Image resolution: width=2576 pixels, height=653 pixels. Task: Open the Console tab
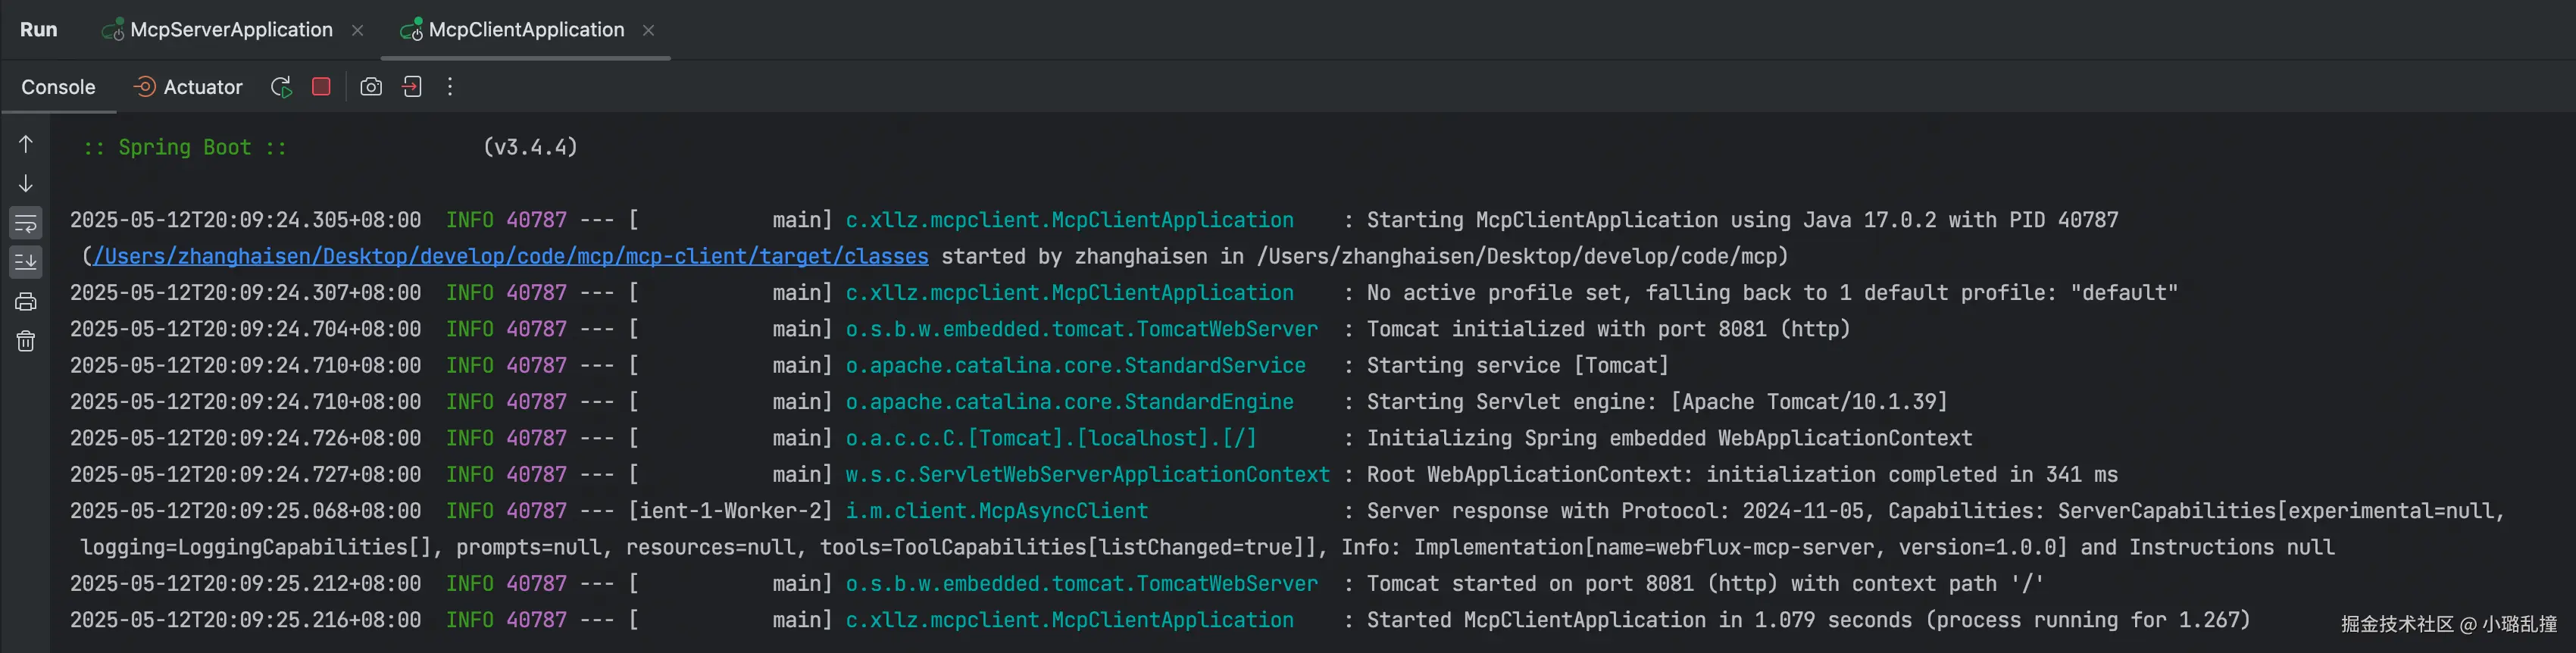[58, 87]
